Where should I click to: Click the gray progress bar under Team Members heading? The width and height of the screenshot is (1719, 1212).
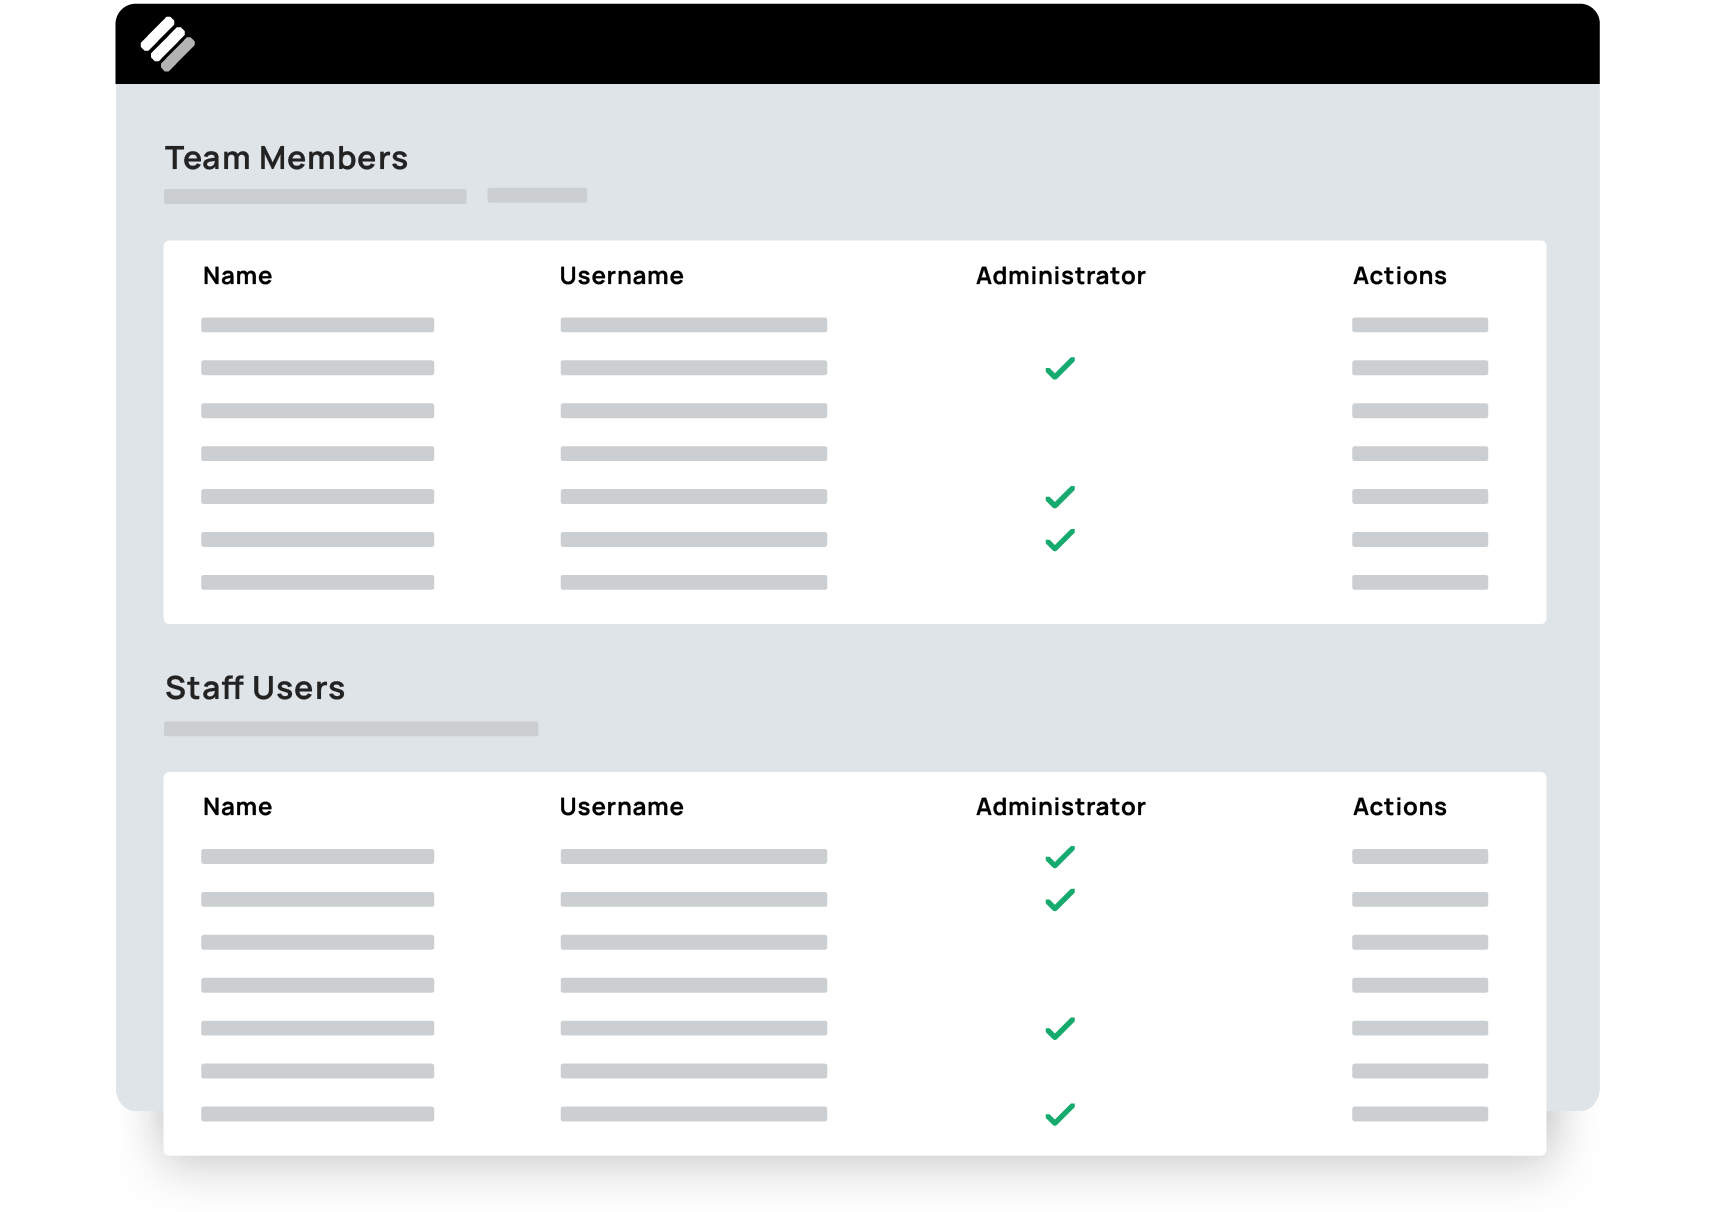point(315,196)
